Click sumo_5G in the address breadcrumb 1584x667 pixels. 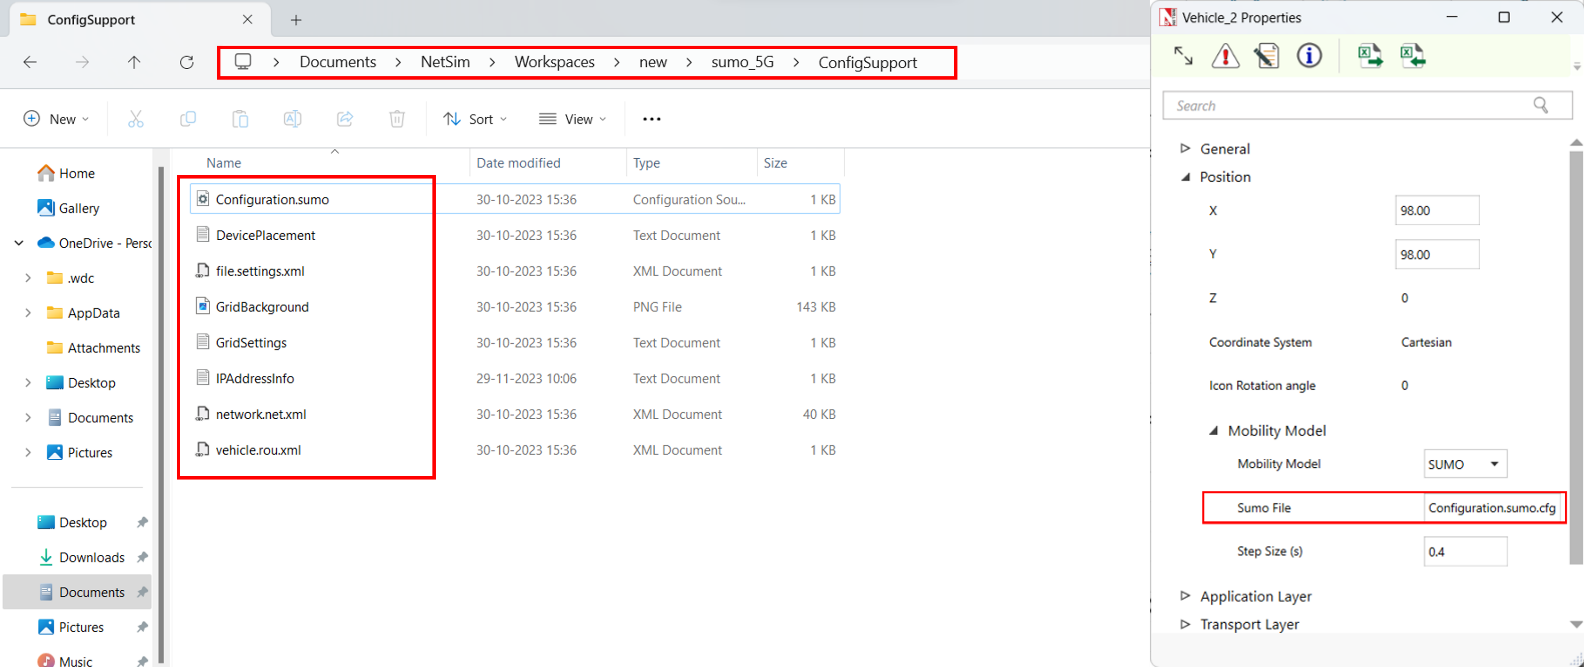click(743, 62)
